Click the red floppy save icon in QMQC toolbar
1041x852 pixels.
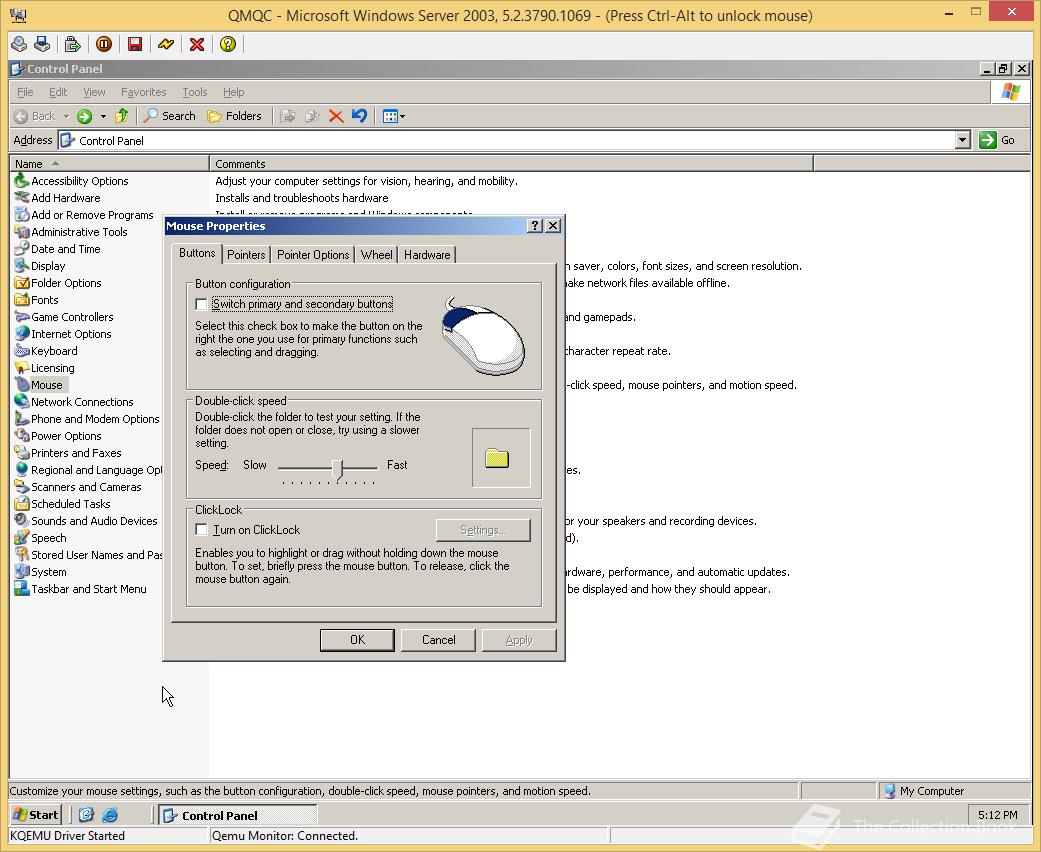135,44
